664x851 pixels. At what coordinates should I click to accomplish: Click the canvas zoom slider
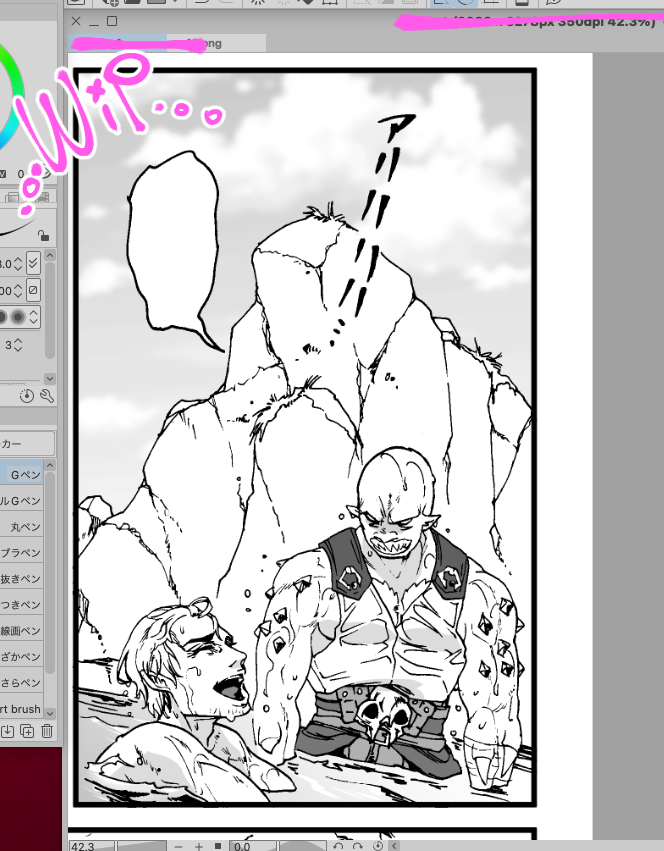pos(142,846)
